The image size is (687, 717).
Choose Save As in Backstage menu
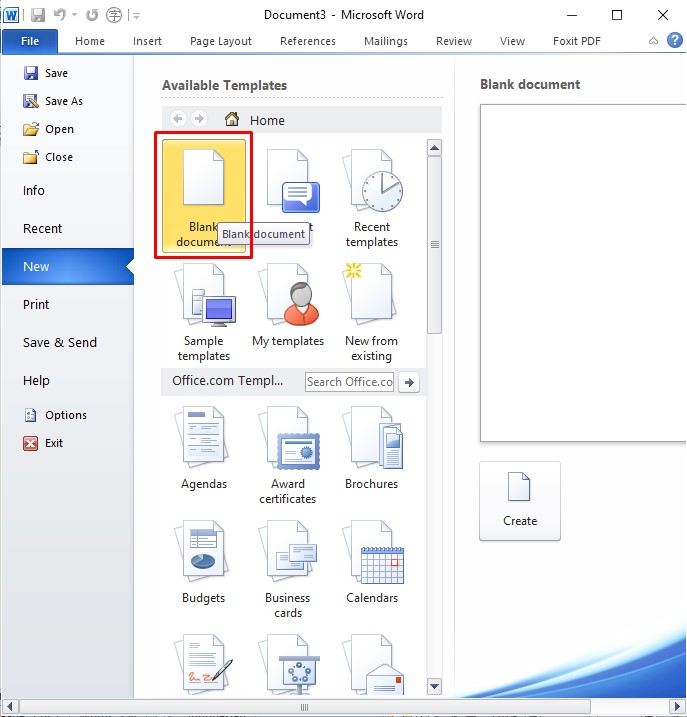(53, 101)
